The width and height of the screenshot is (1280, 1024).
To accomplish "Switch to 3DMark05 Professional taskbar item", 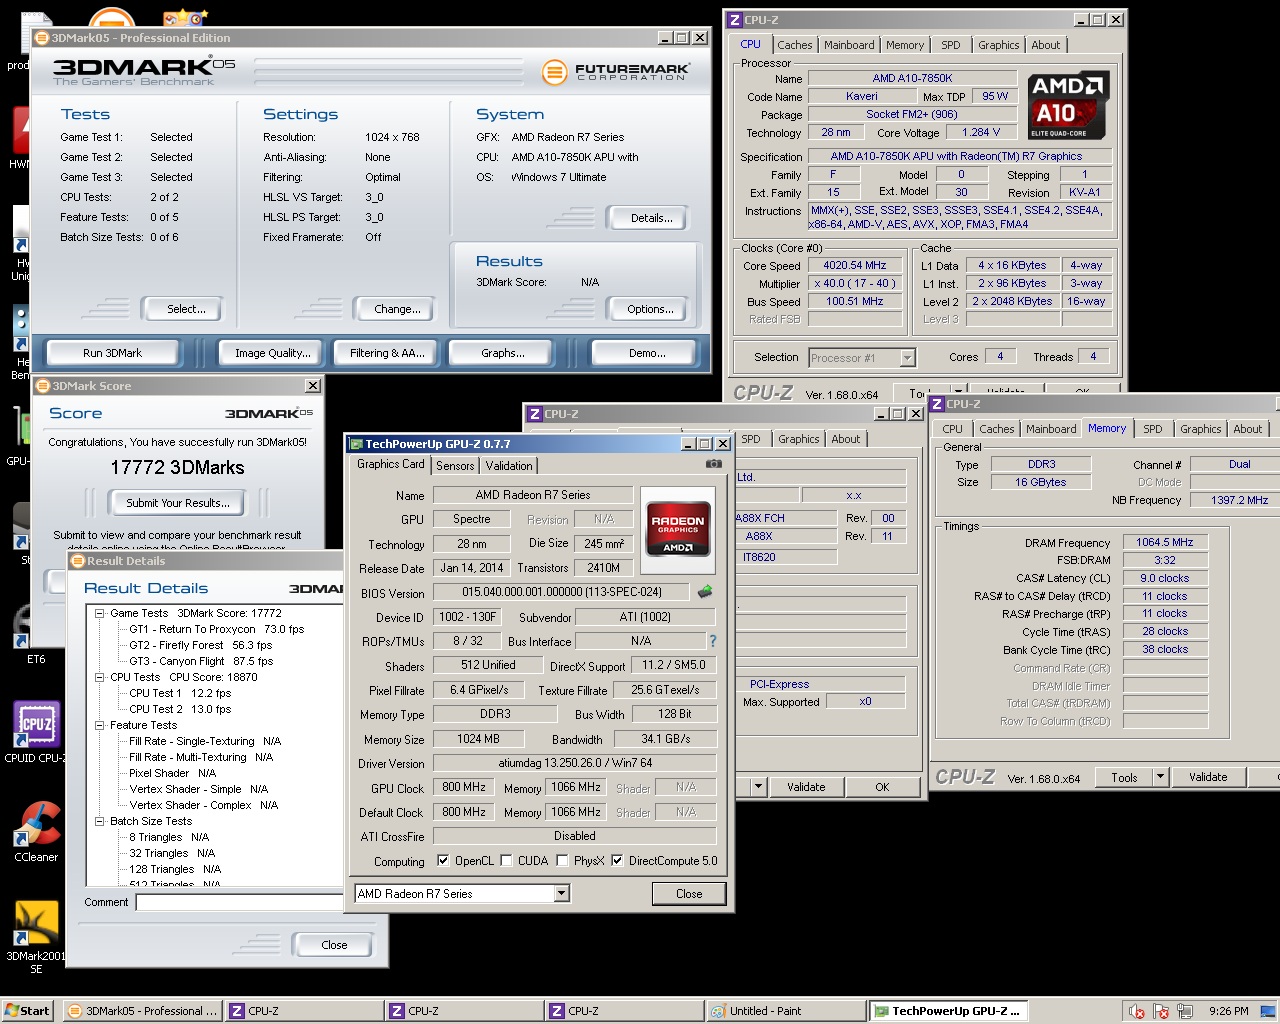I will 142,1011.
